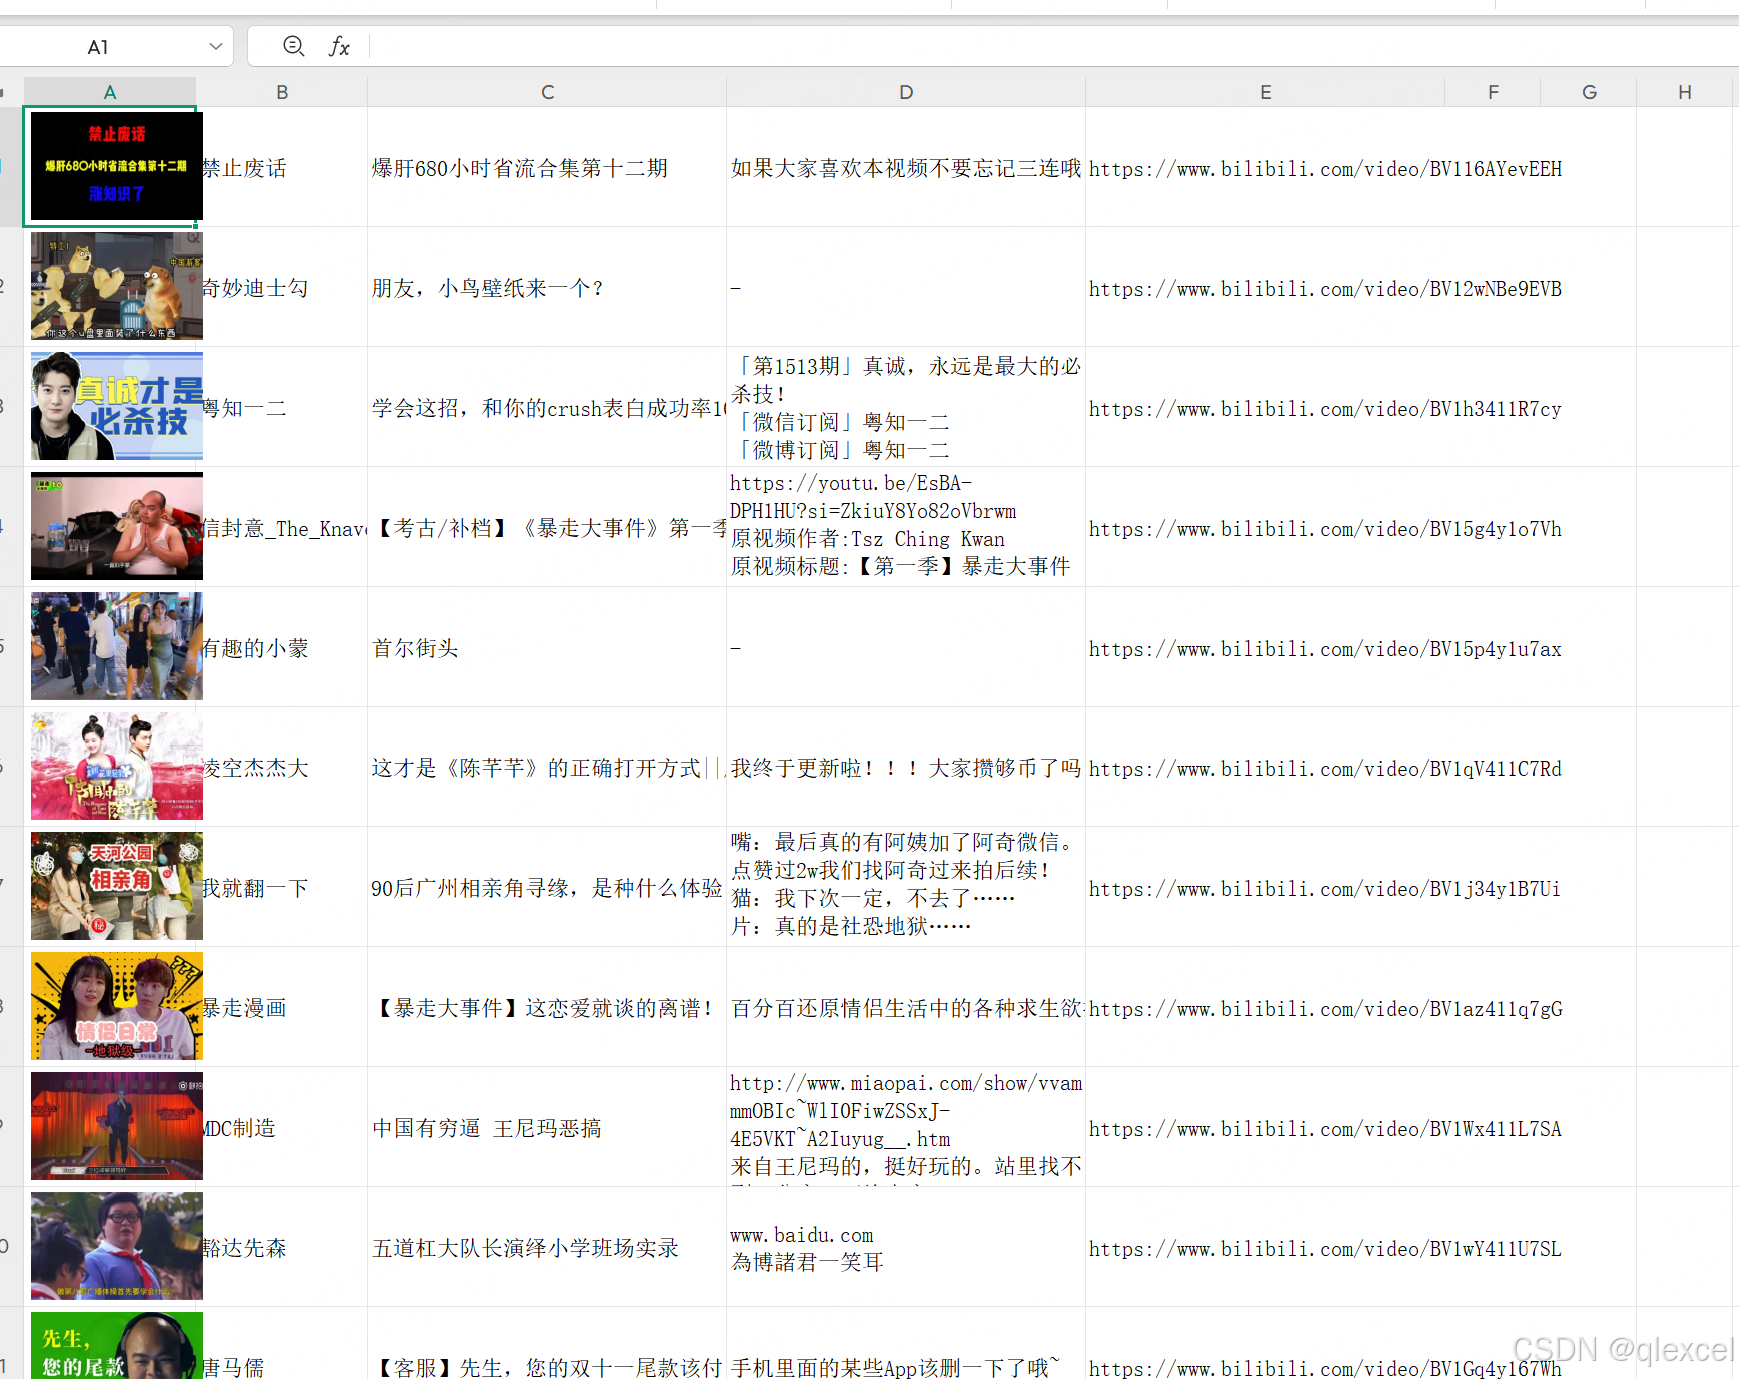Select column B header
1739x1379 pixels.
(282, 92)
